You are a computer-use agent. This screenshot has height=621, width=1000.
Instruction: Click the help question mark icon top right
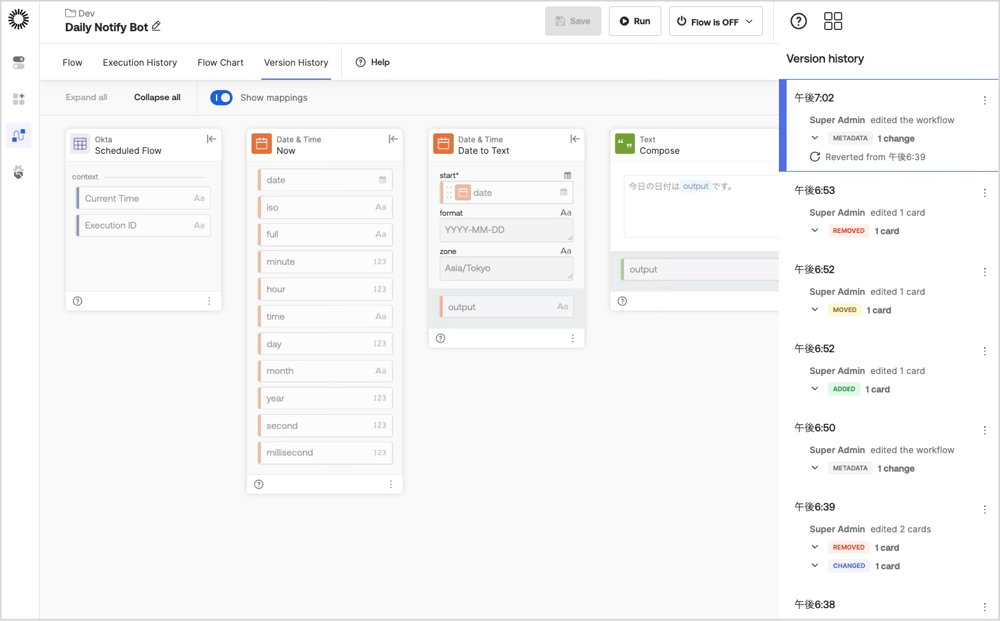coord(798,21)
